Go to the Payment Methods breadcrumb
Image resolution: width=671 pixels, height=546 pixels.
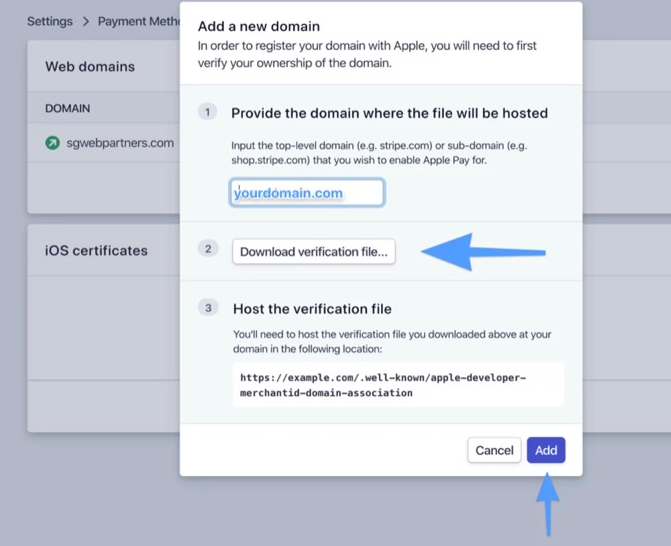tap(138, 21)
